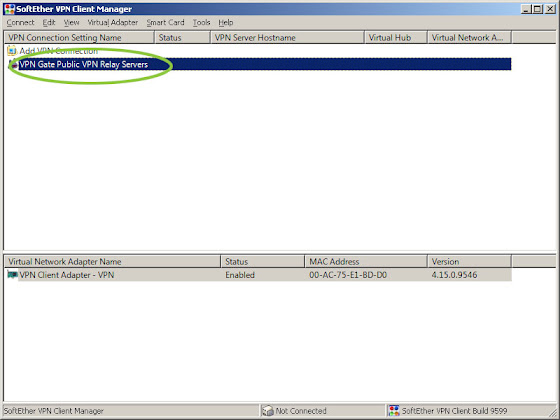Viewport: 560px width, 420px height.
Task: Click the Not Connected status bar icon
Action: click(268, 411)
